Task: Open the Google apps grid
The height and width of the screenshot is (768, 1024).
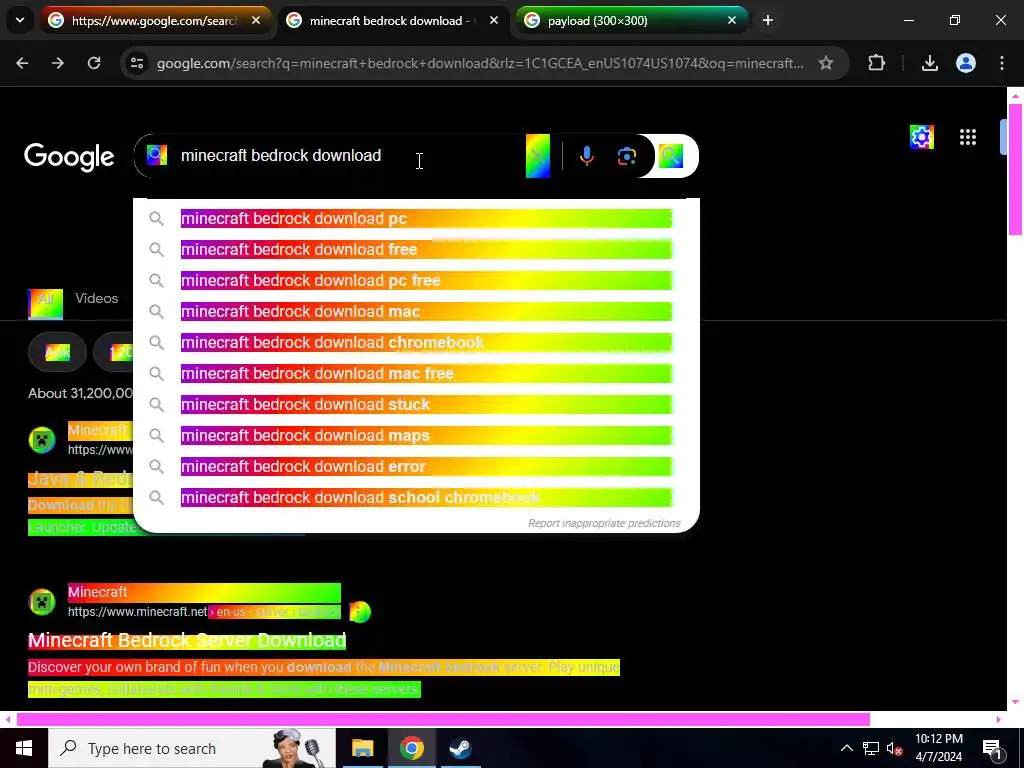Action: tap(968, 137)
